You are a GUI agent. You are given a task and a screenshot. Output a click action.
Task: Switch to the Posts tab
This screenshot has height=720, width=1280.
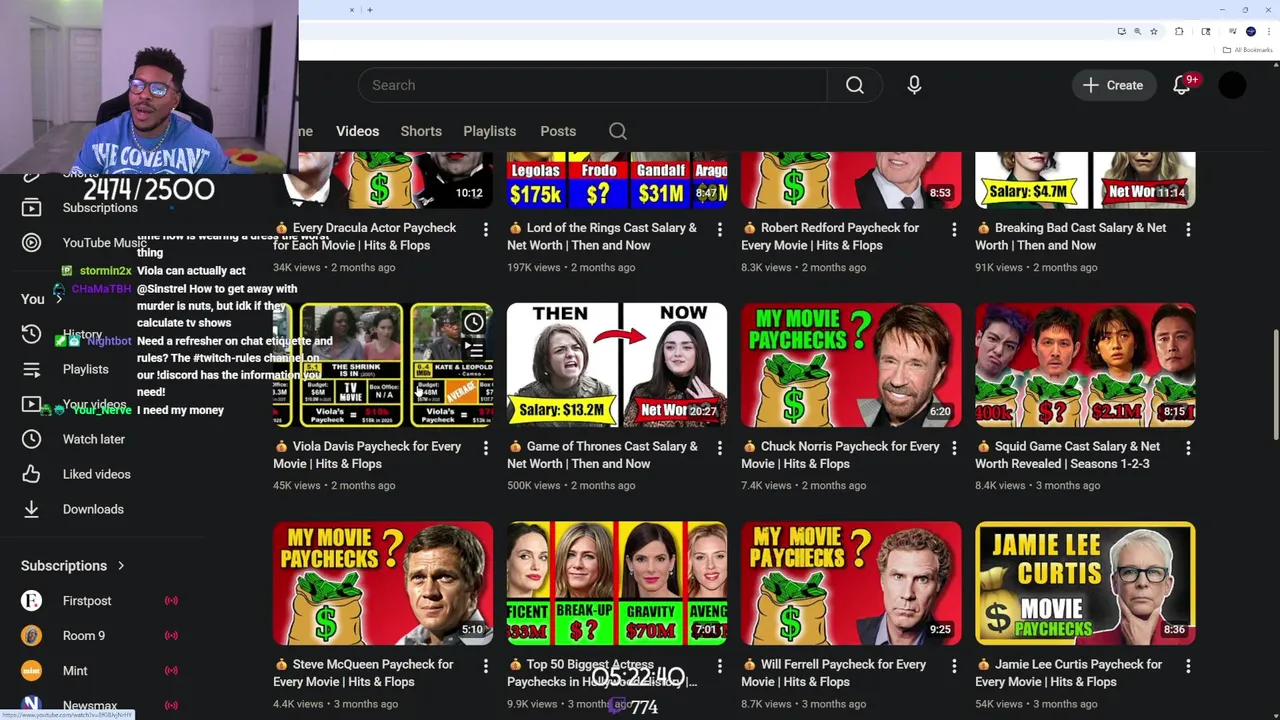[558, 131]
